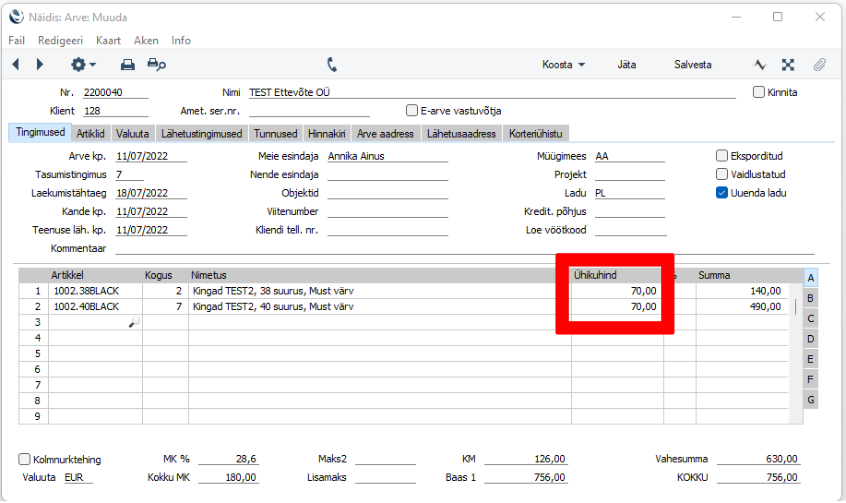Open the Info menu
Viewport: 846px width, 503px height.
(x=181, y=40)
